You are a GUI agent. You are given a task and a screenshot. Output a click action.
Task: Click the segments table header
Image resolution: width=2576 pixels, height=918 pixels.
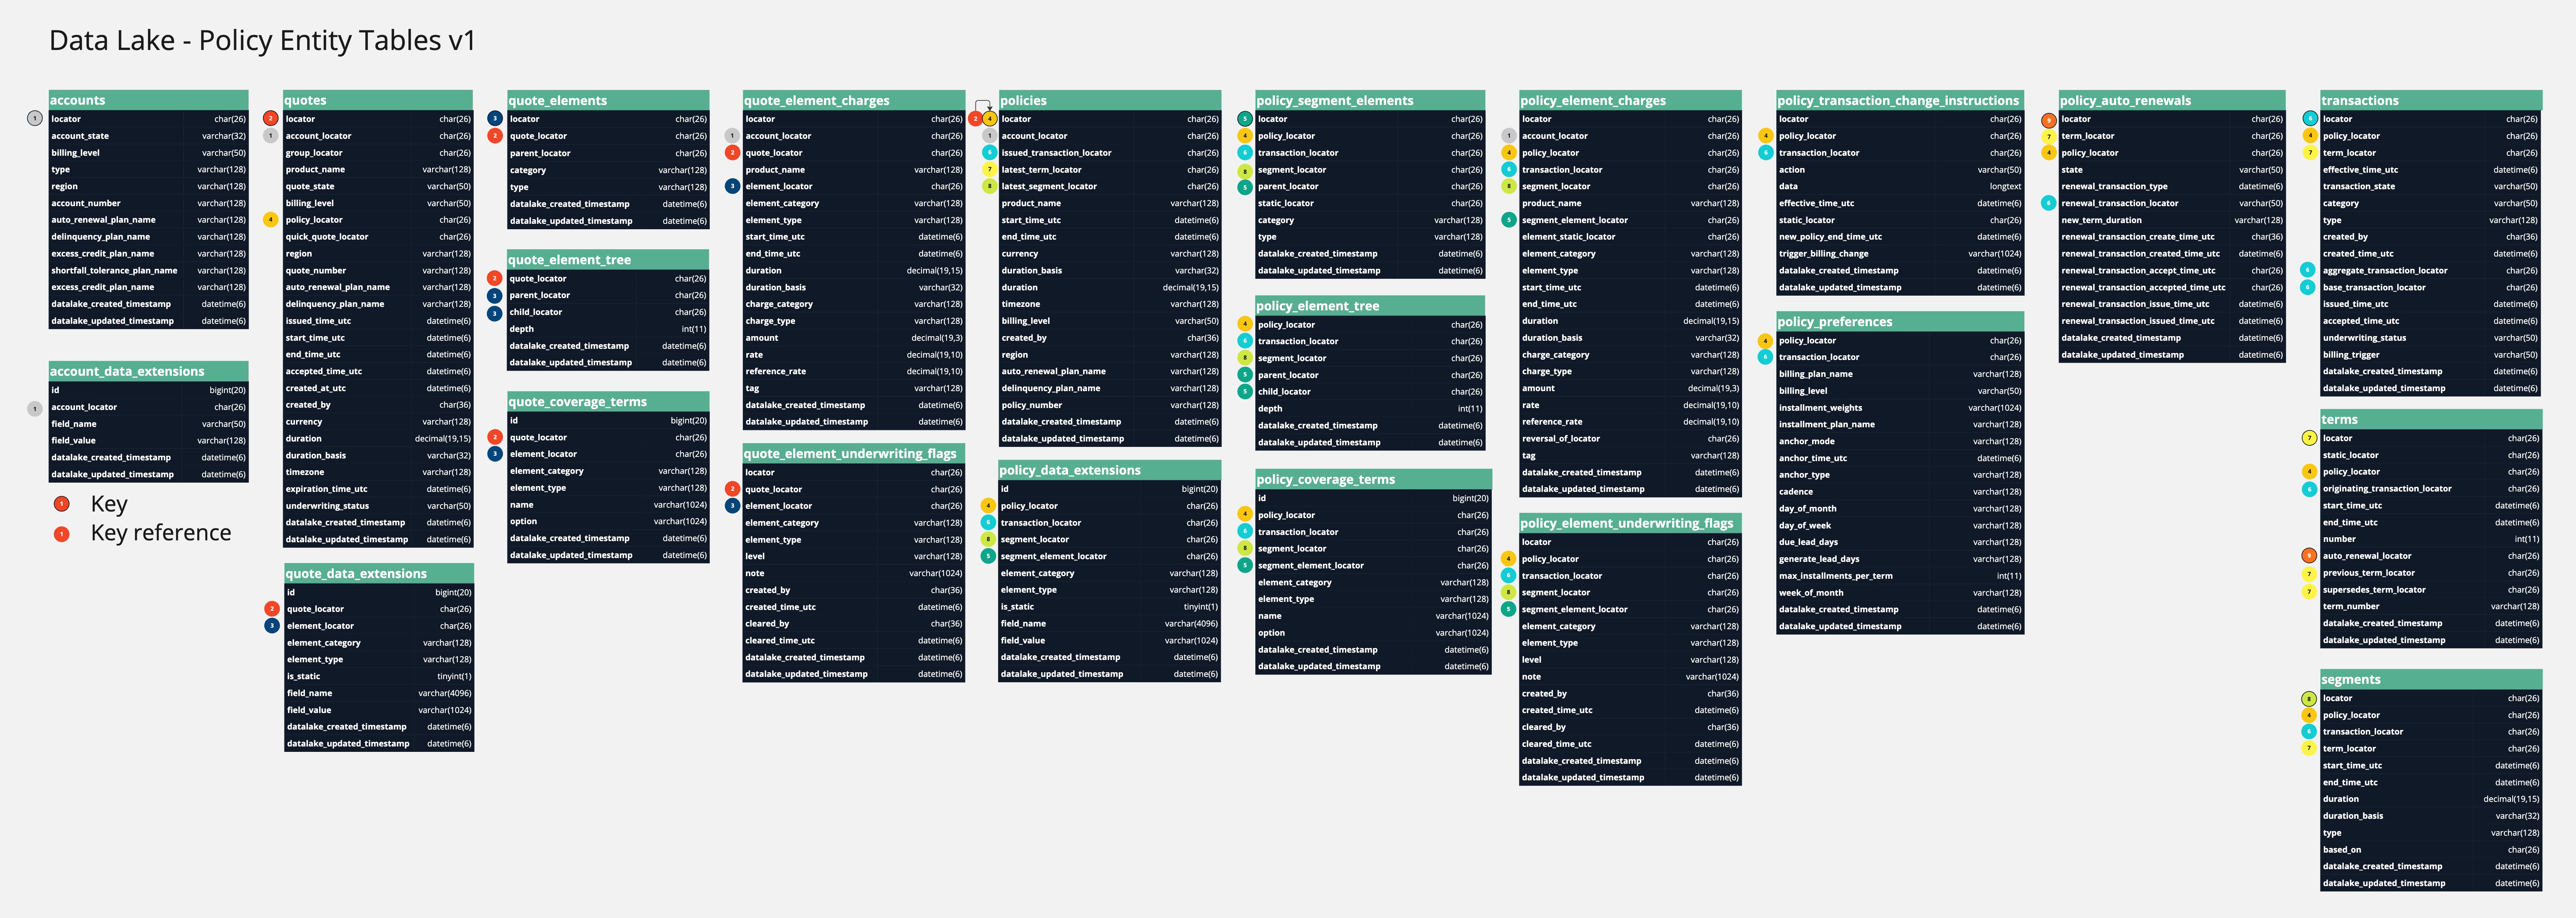(x=2431, y=680)
